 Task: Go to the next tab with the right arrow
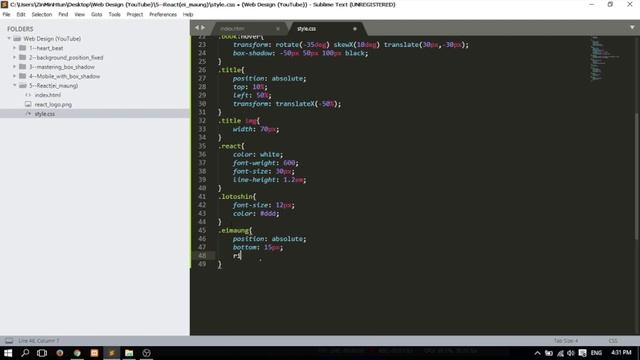(x=203, y=27)
